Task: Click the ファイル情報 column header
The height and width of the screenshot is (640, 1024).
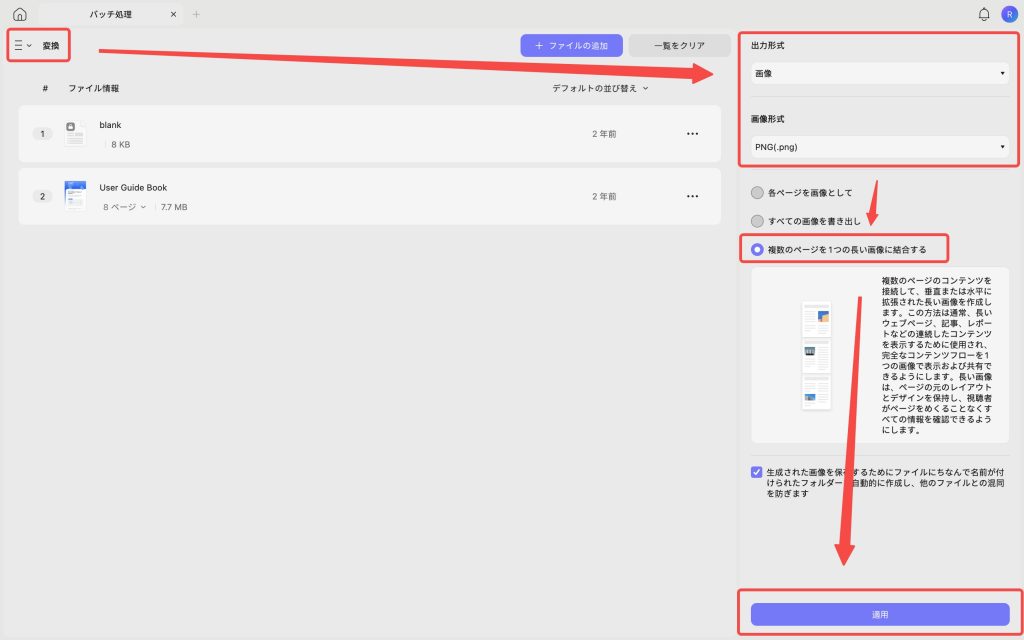Action: pos(93,88)
